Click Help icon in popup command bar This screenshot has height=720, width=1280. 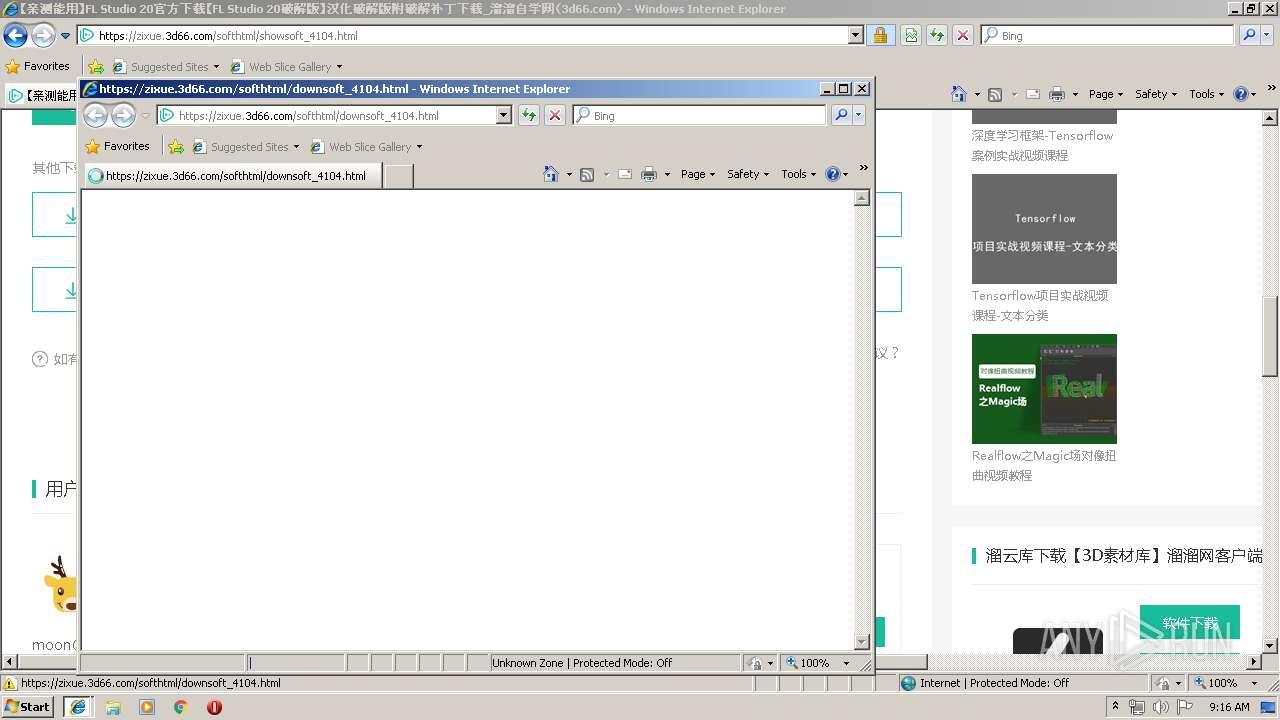(x=833, y=174)
